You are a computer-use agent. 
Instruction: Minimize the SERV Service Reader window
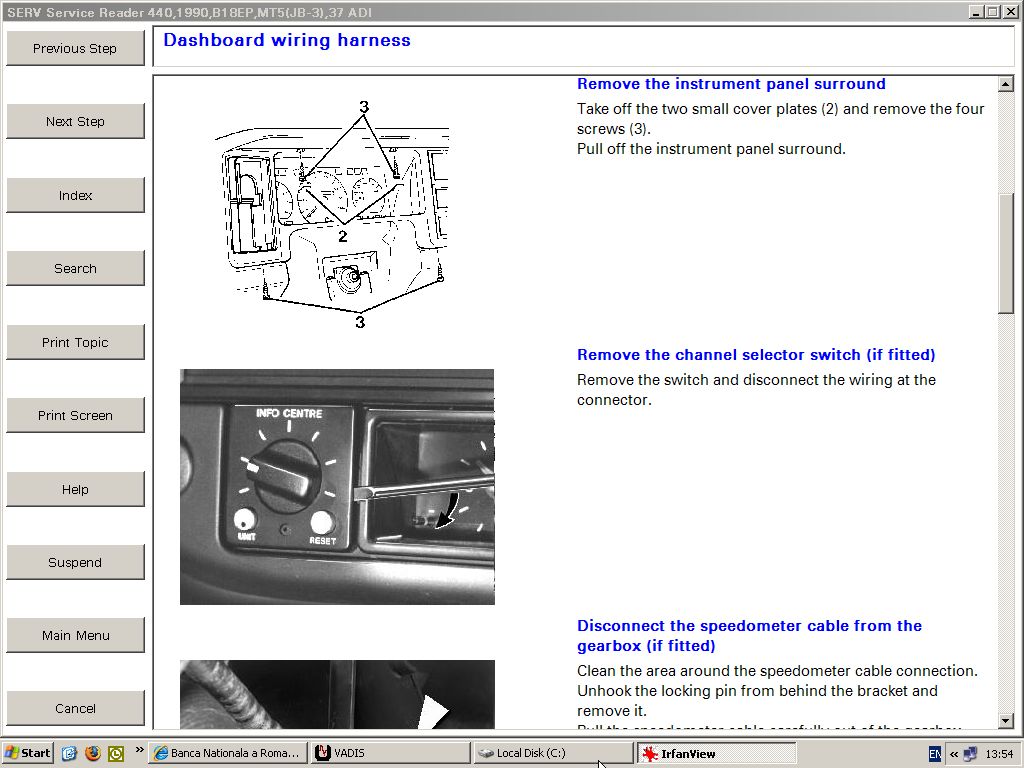coord(976,12)
